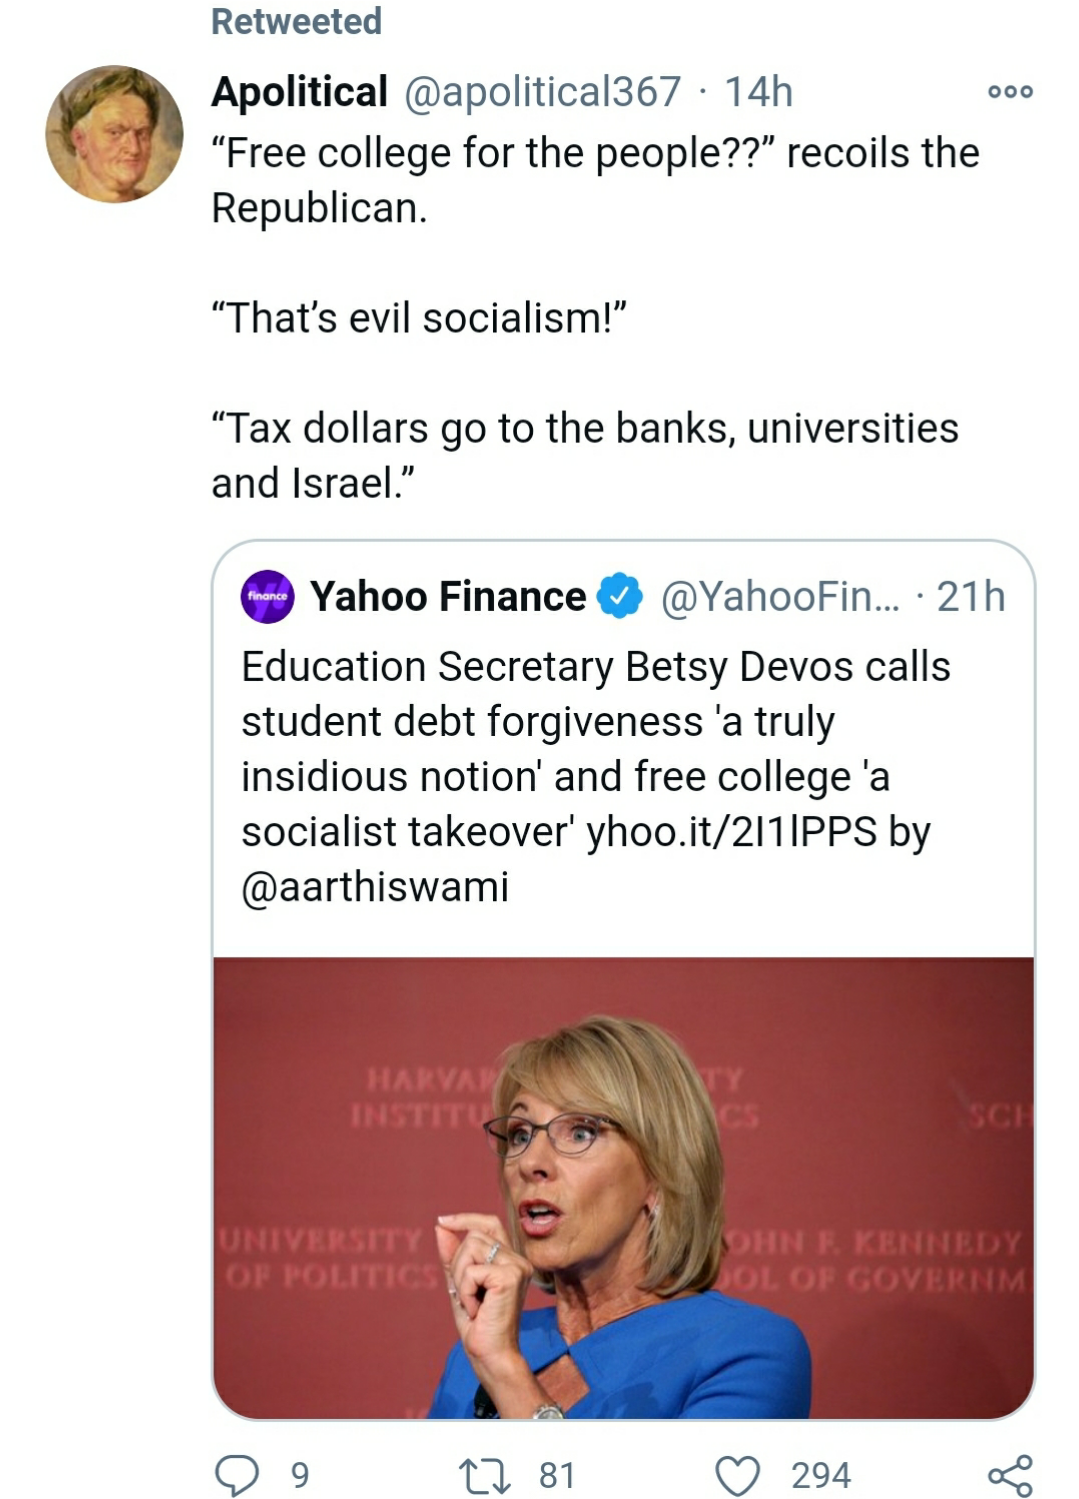Open the Yahoo Finance account name
Image resolution: width=1079 pixels, height=1499 pixels.
(448, 597)
